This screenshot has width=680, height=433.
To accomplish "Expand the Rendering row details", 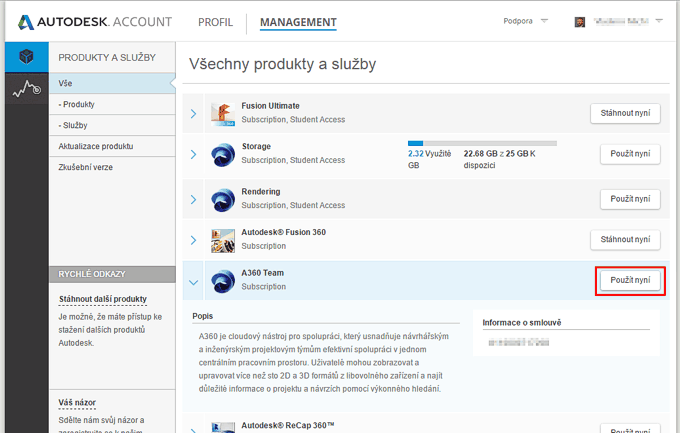I will coord(193,200).
